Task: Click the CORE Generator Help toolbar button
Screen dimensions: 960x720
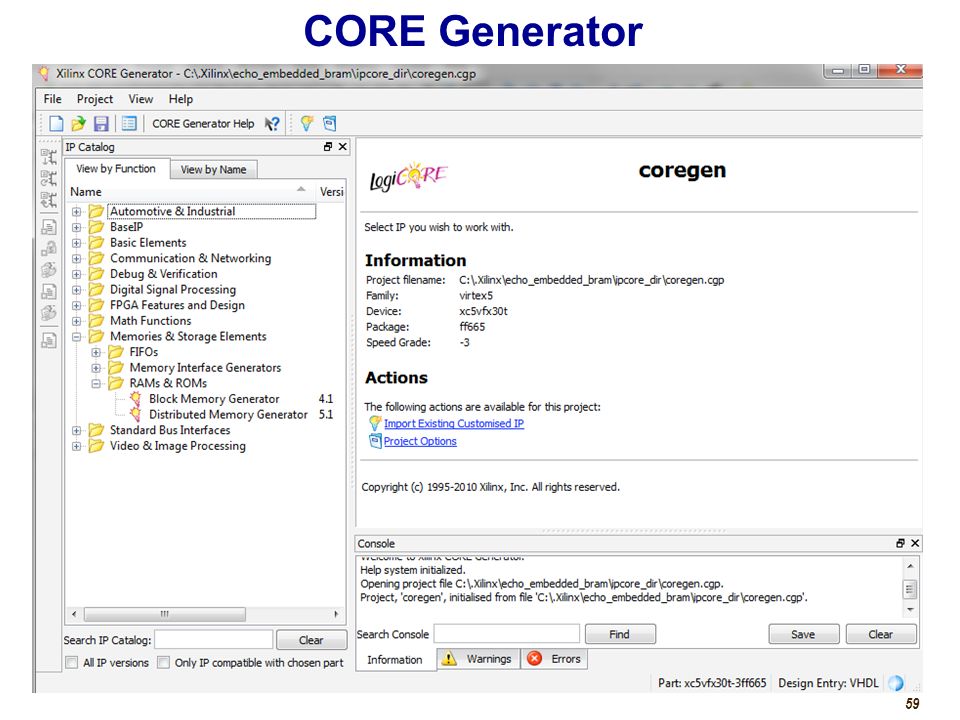Action: pos(203,124)
